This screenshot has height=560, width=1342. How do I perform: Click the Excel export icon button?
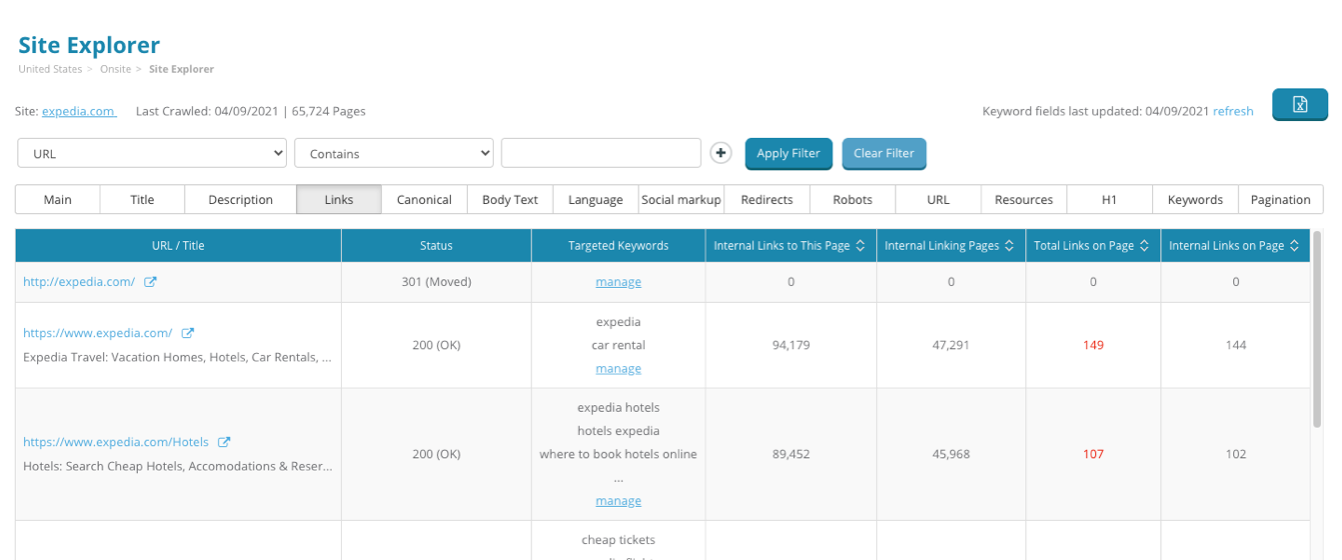click(x=1299, y=105)
